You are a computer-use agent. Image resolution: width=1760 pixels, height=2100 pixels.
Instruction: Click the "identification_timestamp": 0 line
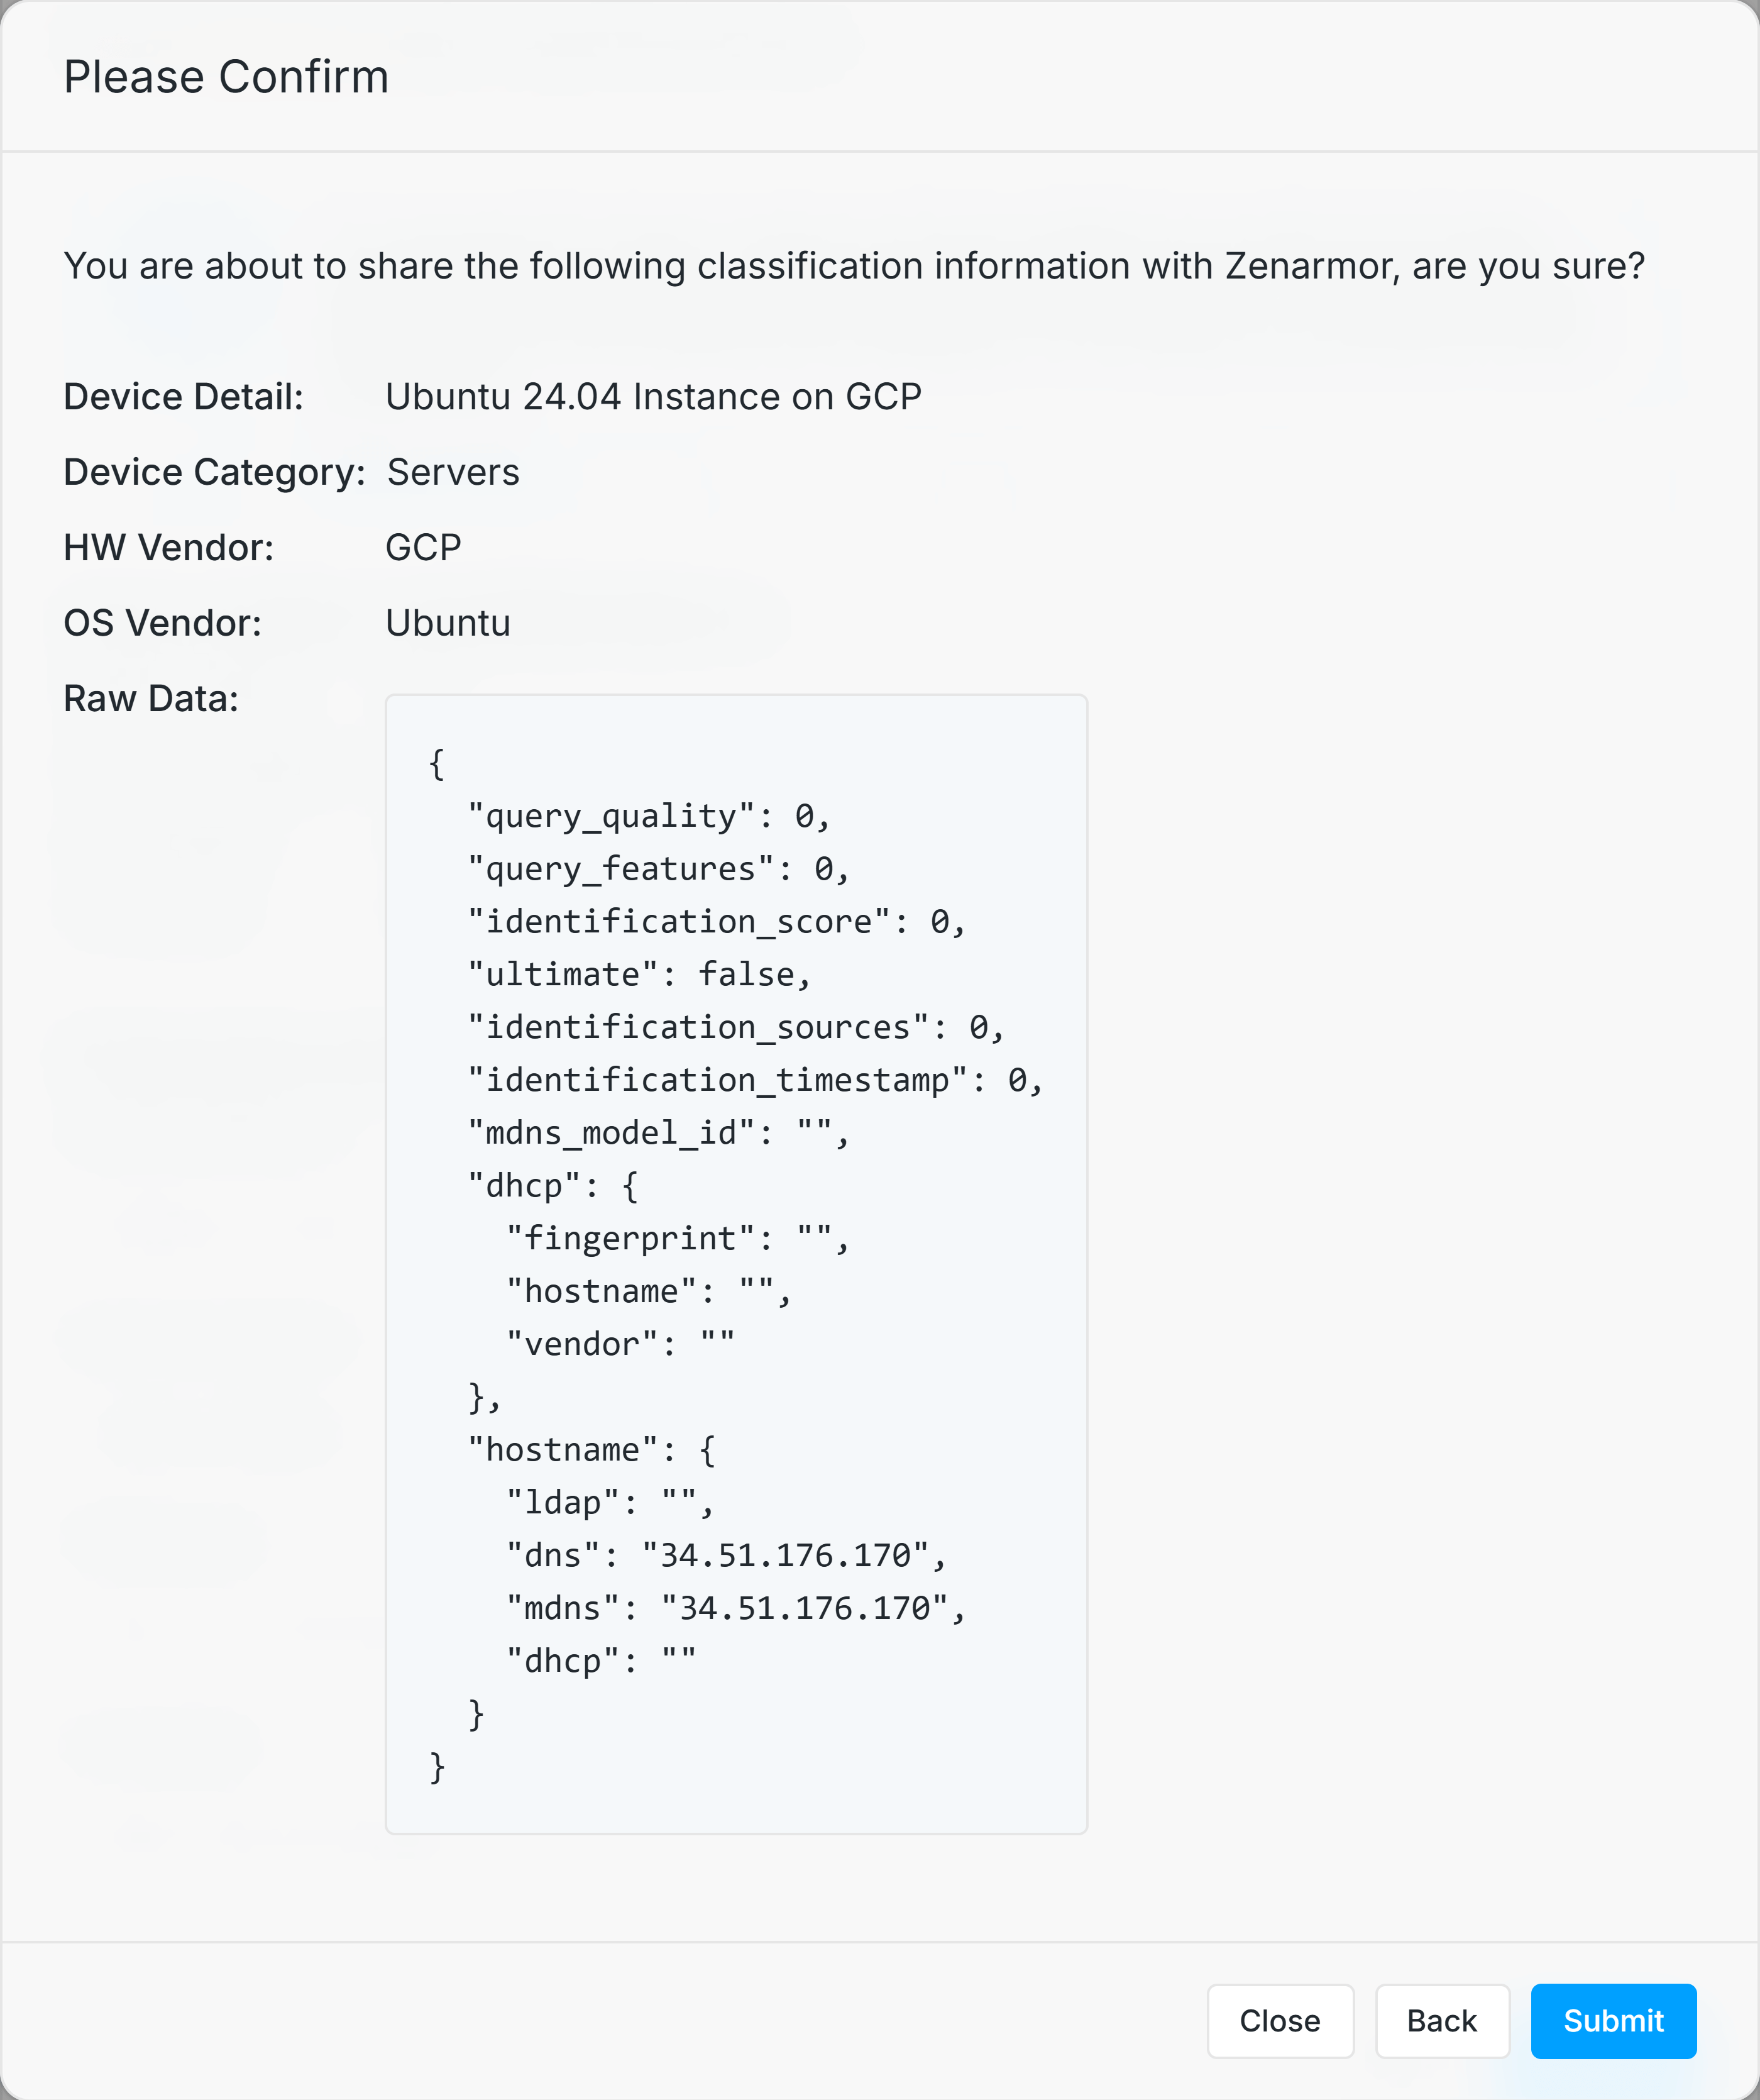(x=755, y=1081)
